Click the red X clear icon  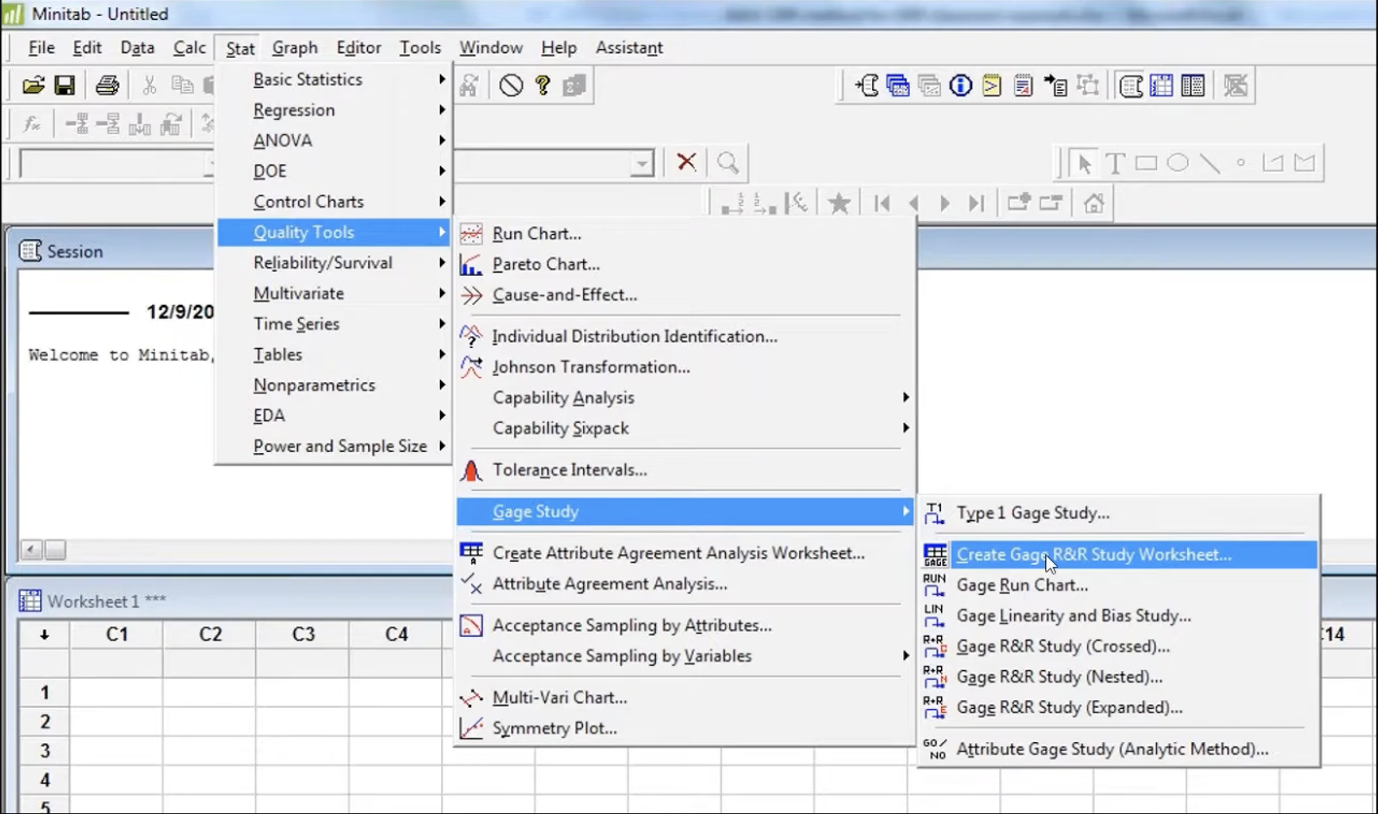pos(686,162)
